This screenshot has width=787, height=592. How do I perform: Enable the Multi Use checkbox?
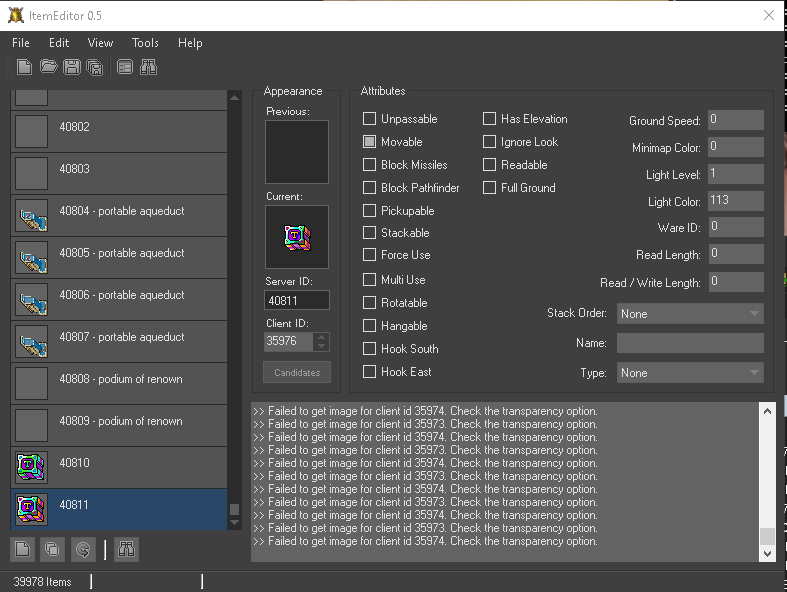(369, 279)
